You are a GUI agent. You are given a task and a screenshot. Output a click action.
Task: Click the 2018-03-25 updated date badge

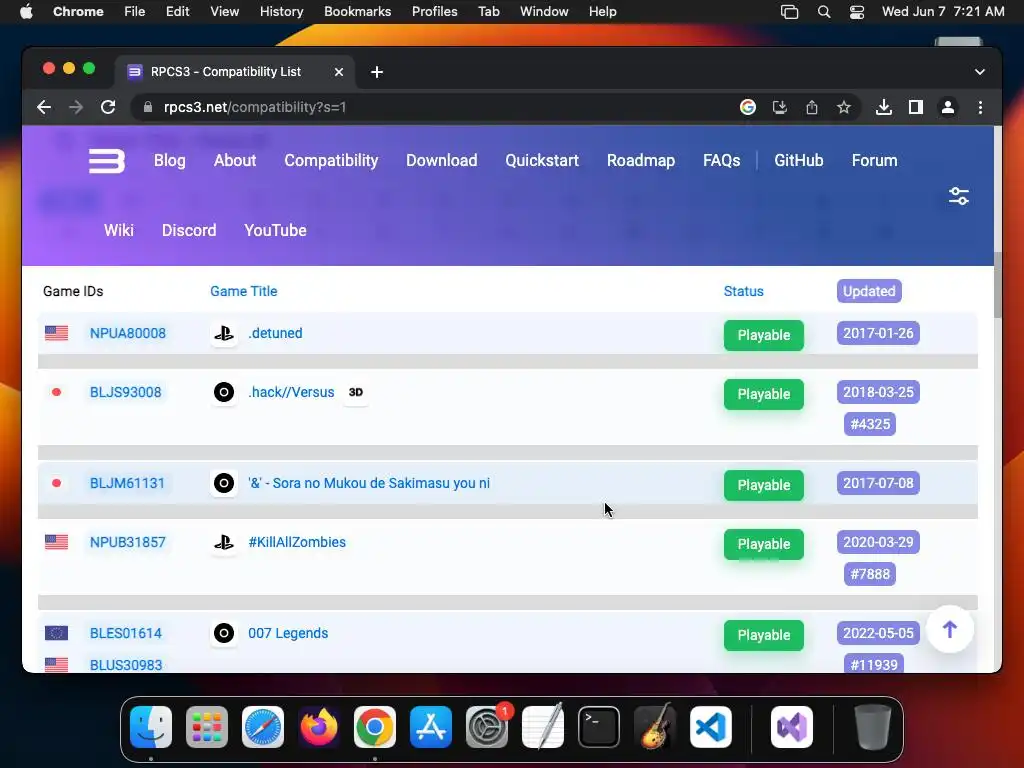[x=878, y=392]
